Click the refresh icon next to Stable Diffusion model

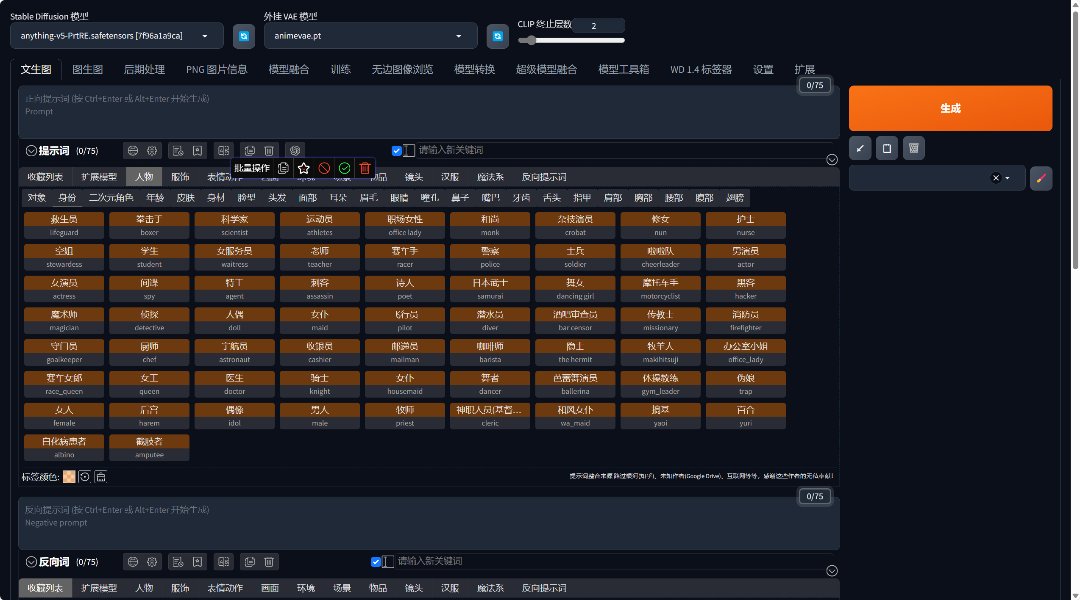(243, 36)
